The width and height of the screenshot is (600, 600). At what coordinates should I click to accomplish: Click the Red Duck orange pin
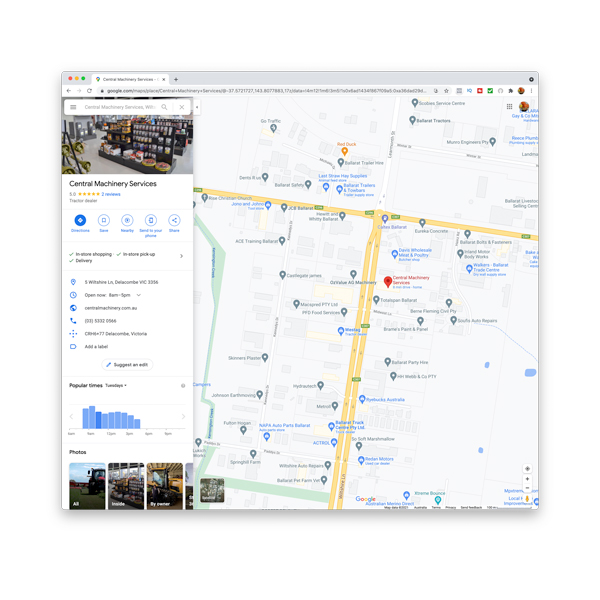[344, 152]
